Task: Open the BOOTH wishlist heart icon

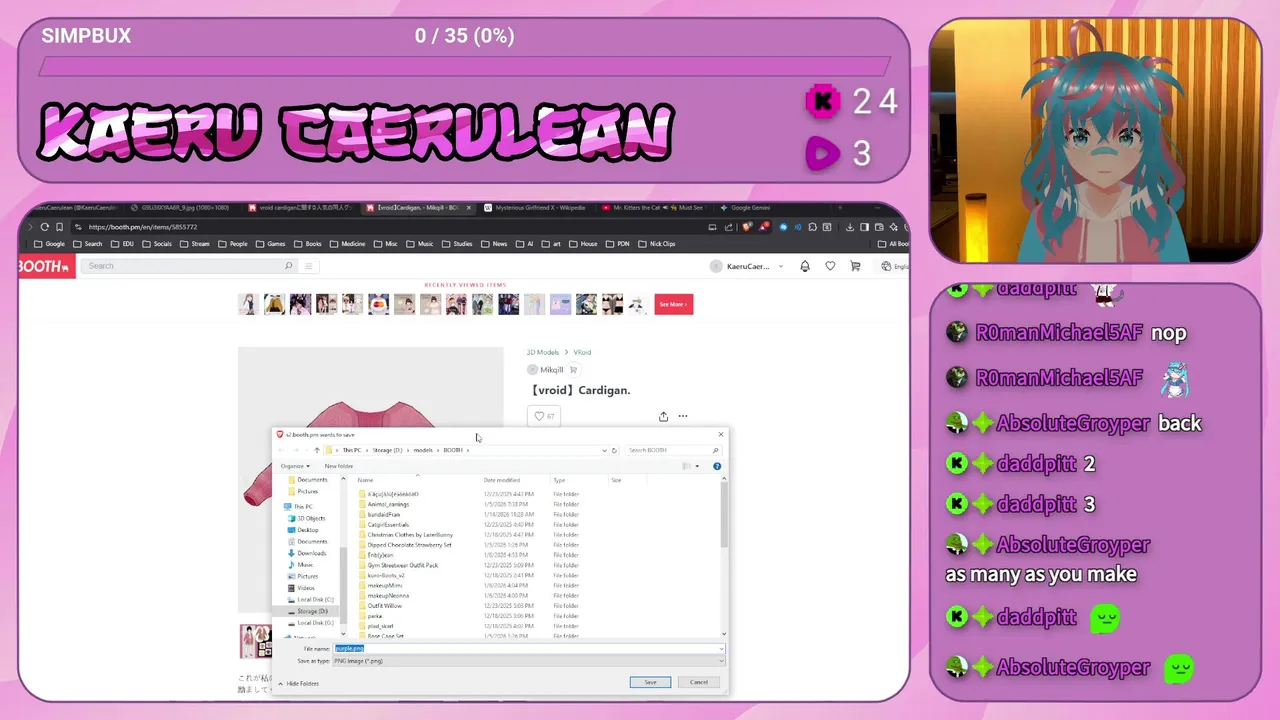Action: tap(830, 266)
